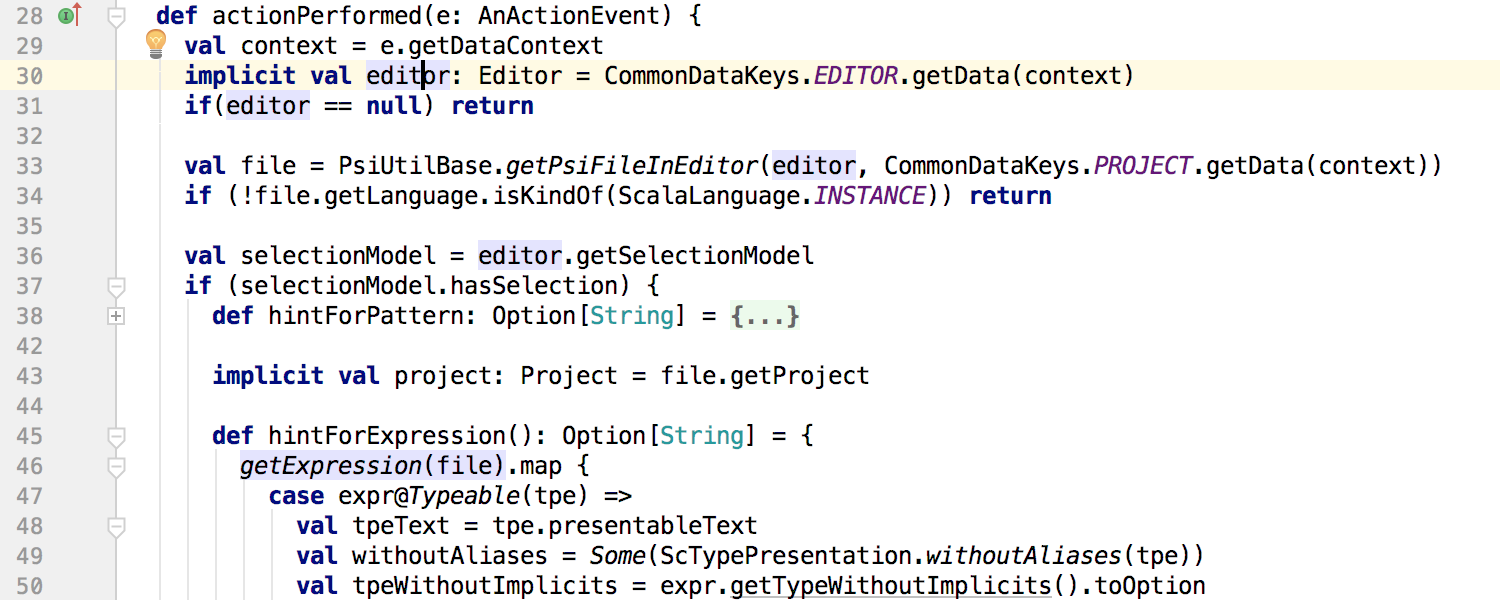Collapse the selectionModel.hasSelection if block
1500x600 pixels.
[117, 286]
